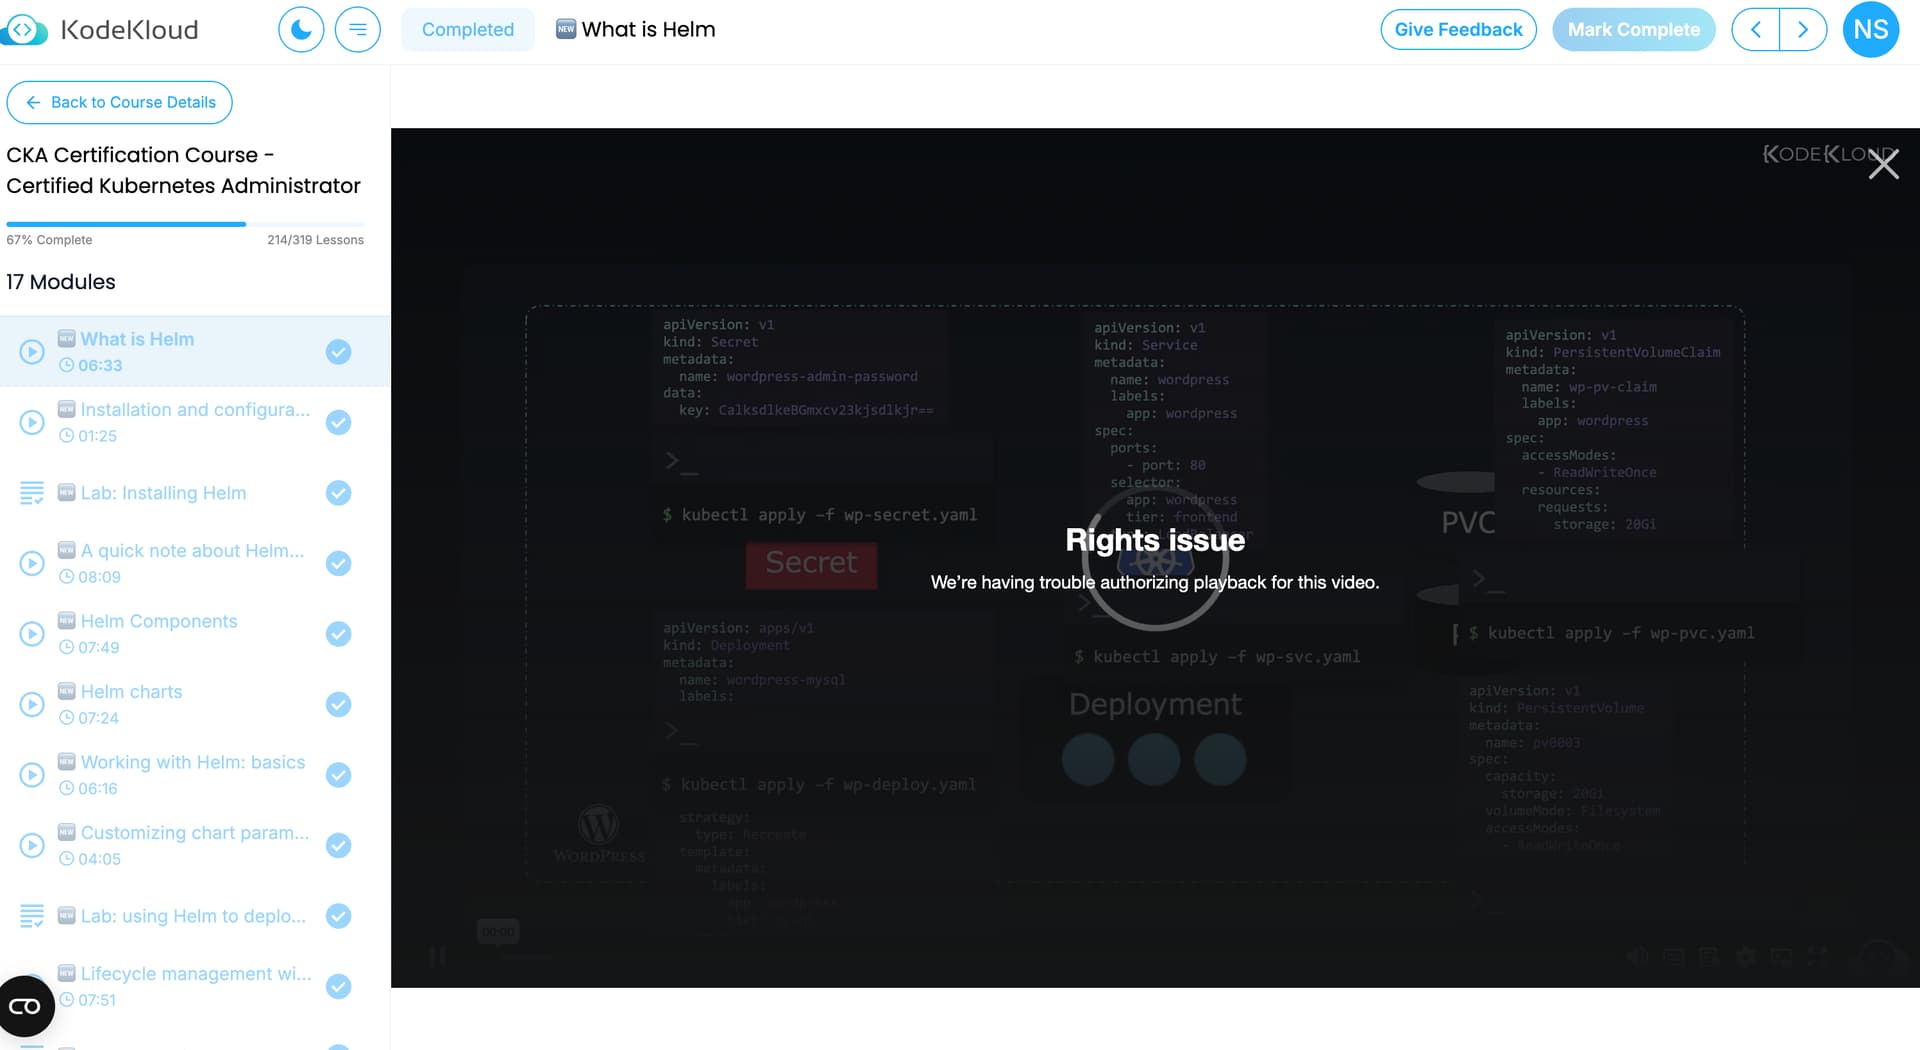Click the 17 Modules heading
Image resolution: width=1920 pixels, height=1050 pixels.
[x=61, y=282]
